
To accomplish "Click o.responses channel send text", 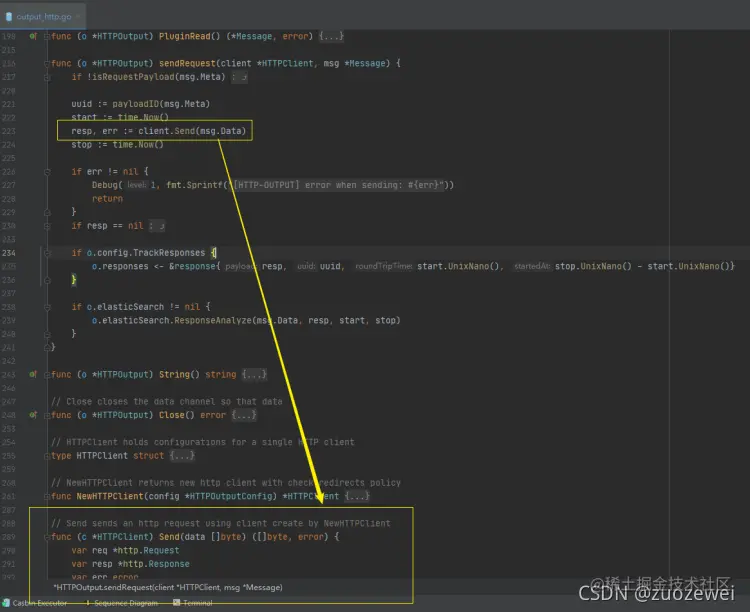I will point(120,267).
